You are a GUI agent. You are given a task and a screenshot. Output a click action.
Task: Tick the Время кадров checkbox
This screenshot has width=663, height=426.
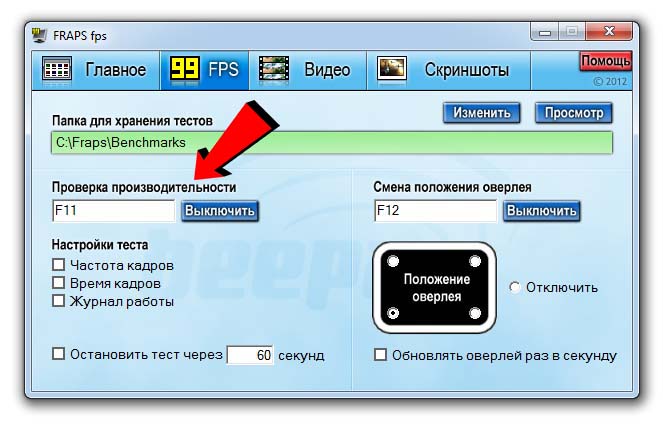(58, 283)
